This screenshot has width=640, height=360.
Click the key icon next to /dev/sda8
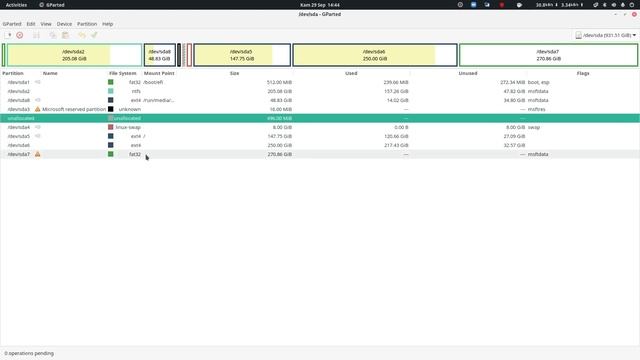(x=38, y=100)
